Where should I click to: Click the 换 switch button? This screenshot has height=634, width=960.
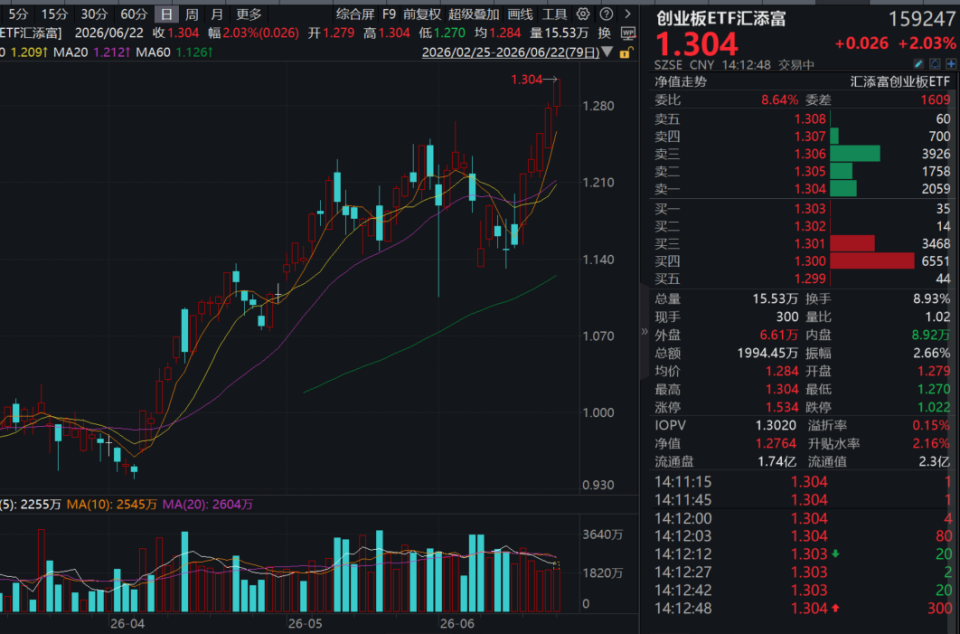pos(604,33)
